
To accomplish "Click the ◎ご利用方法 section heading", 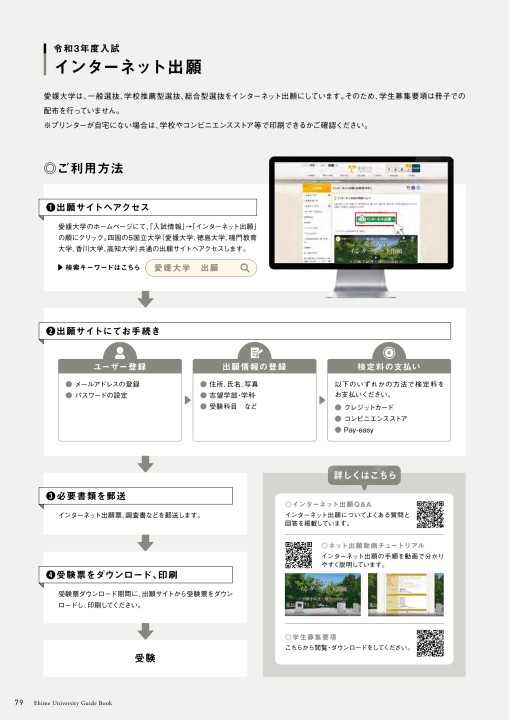I will [x=84, y=169].
